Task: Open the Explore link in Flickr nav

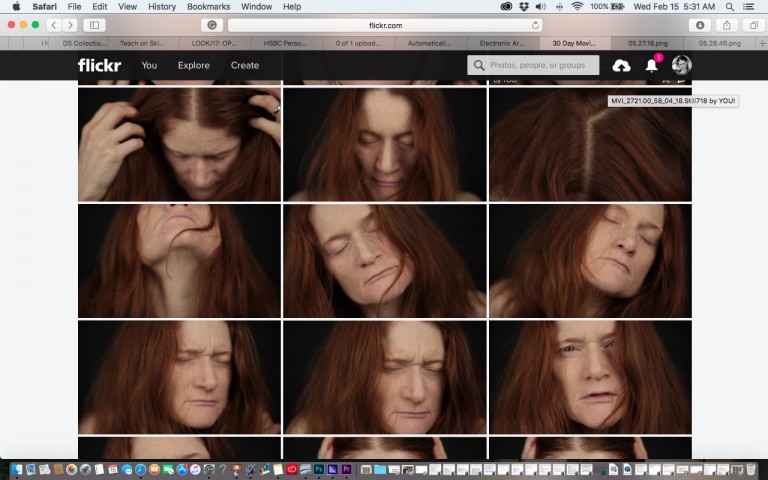Action: tap(193, 65)
